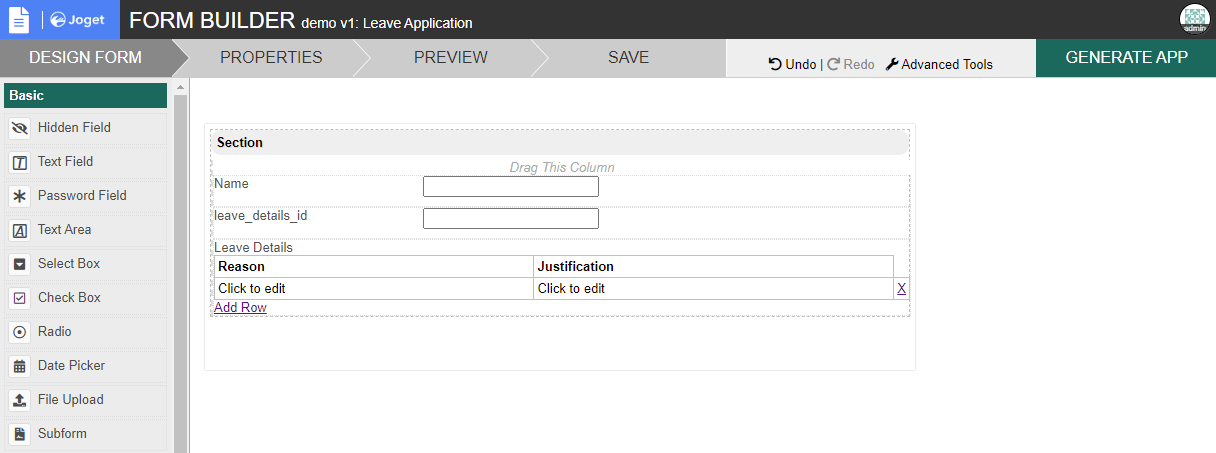Select the File Upload icon
Screen dimensions: 1216x453
(x=19, y=400)
